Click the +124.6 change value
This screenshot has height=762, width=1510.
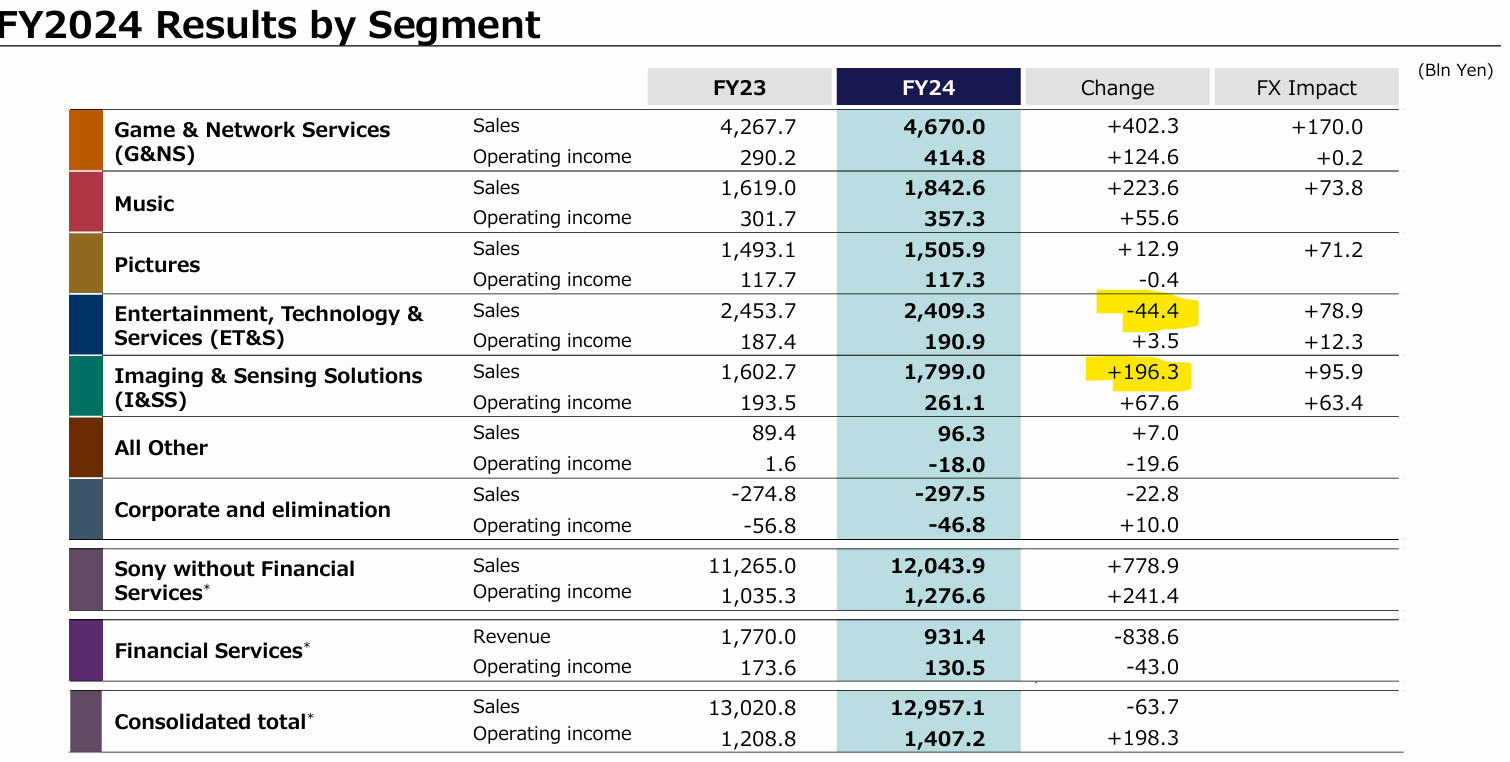pos(1143,158)
